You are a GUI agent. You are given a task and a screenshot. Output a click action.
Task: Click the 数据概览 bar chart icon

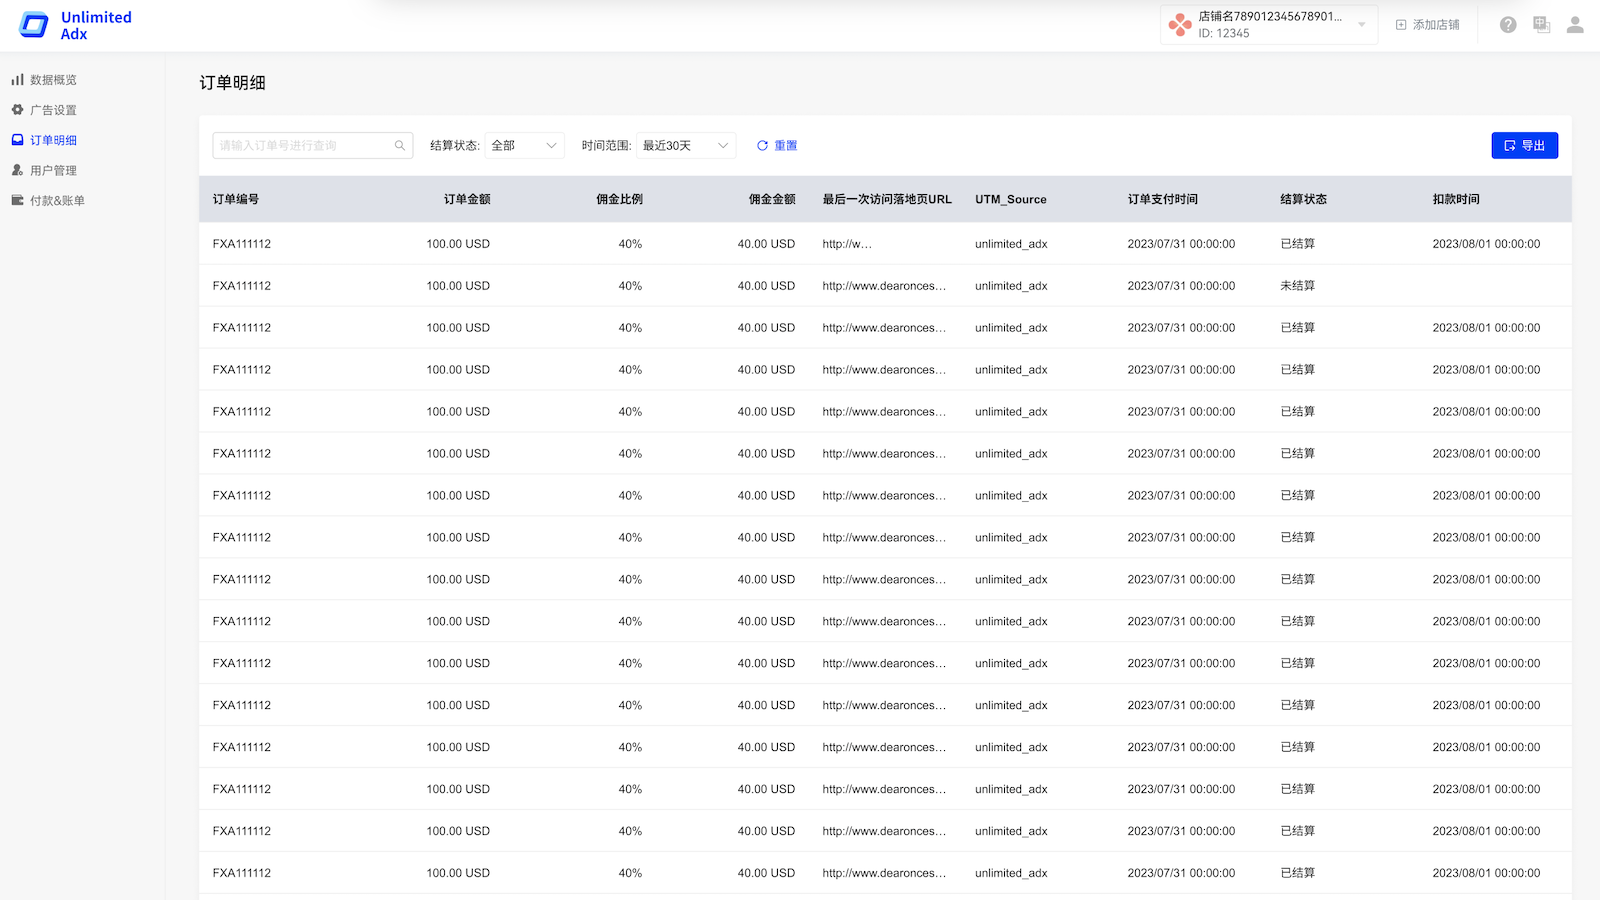click(x=17, y=80)
